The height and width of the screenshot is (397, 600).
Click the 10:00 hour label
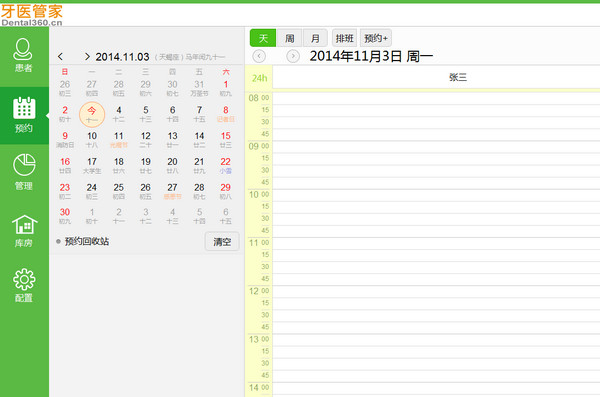(x=259, y=194)
